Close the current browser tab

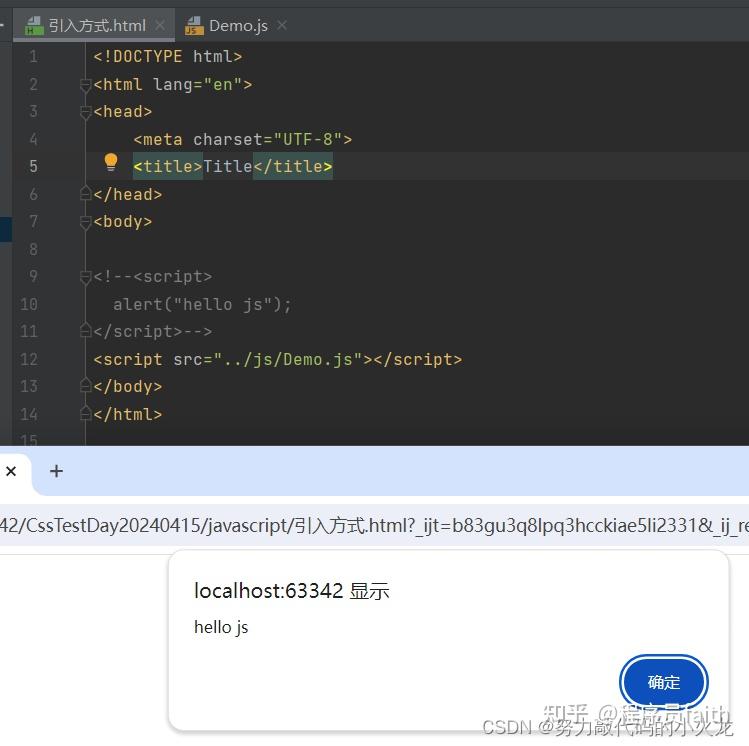pos(11,471)
